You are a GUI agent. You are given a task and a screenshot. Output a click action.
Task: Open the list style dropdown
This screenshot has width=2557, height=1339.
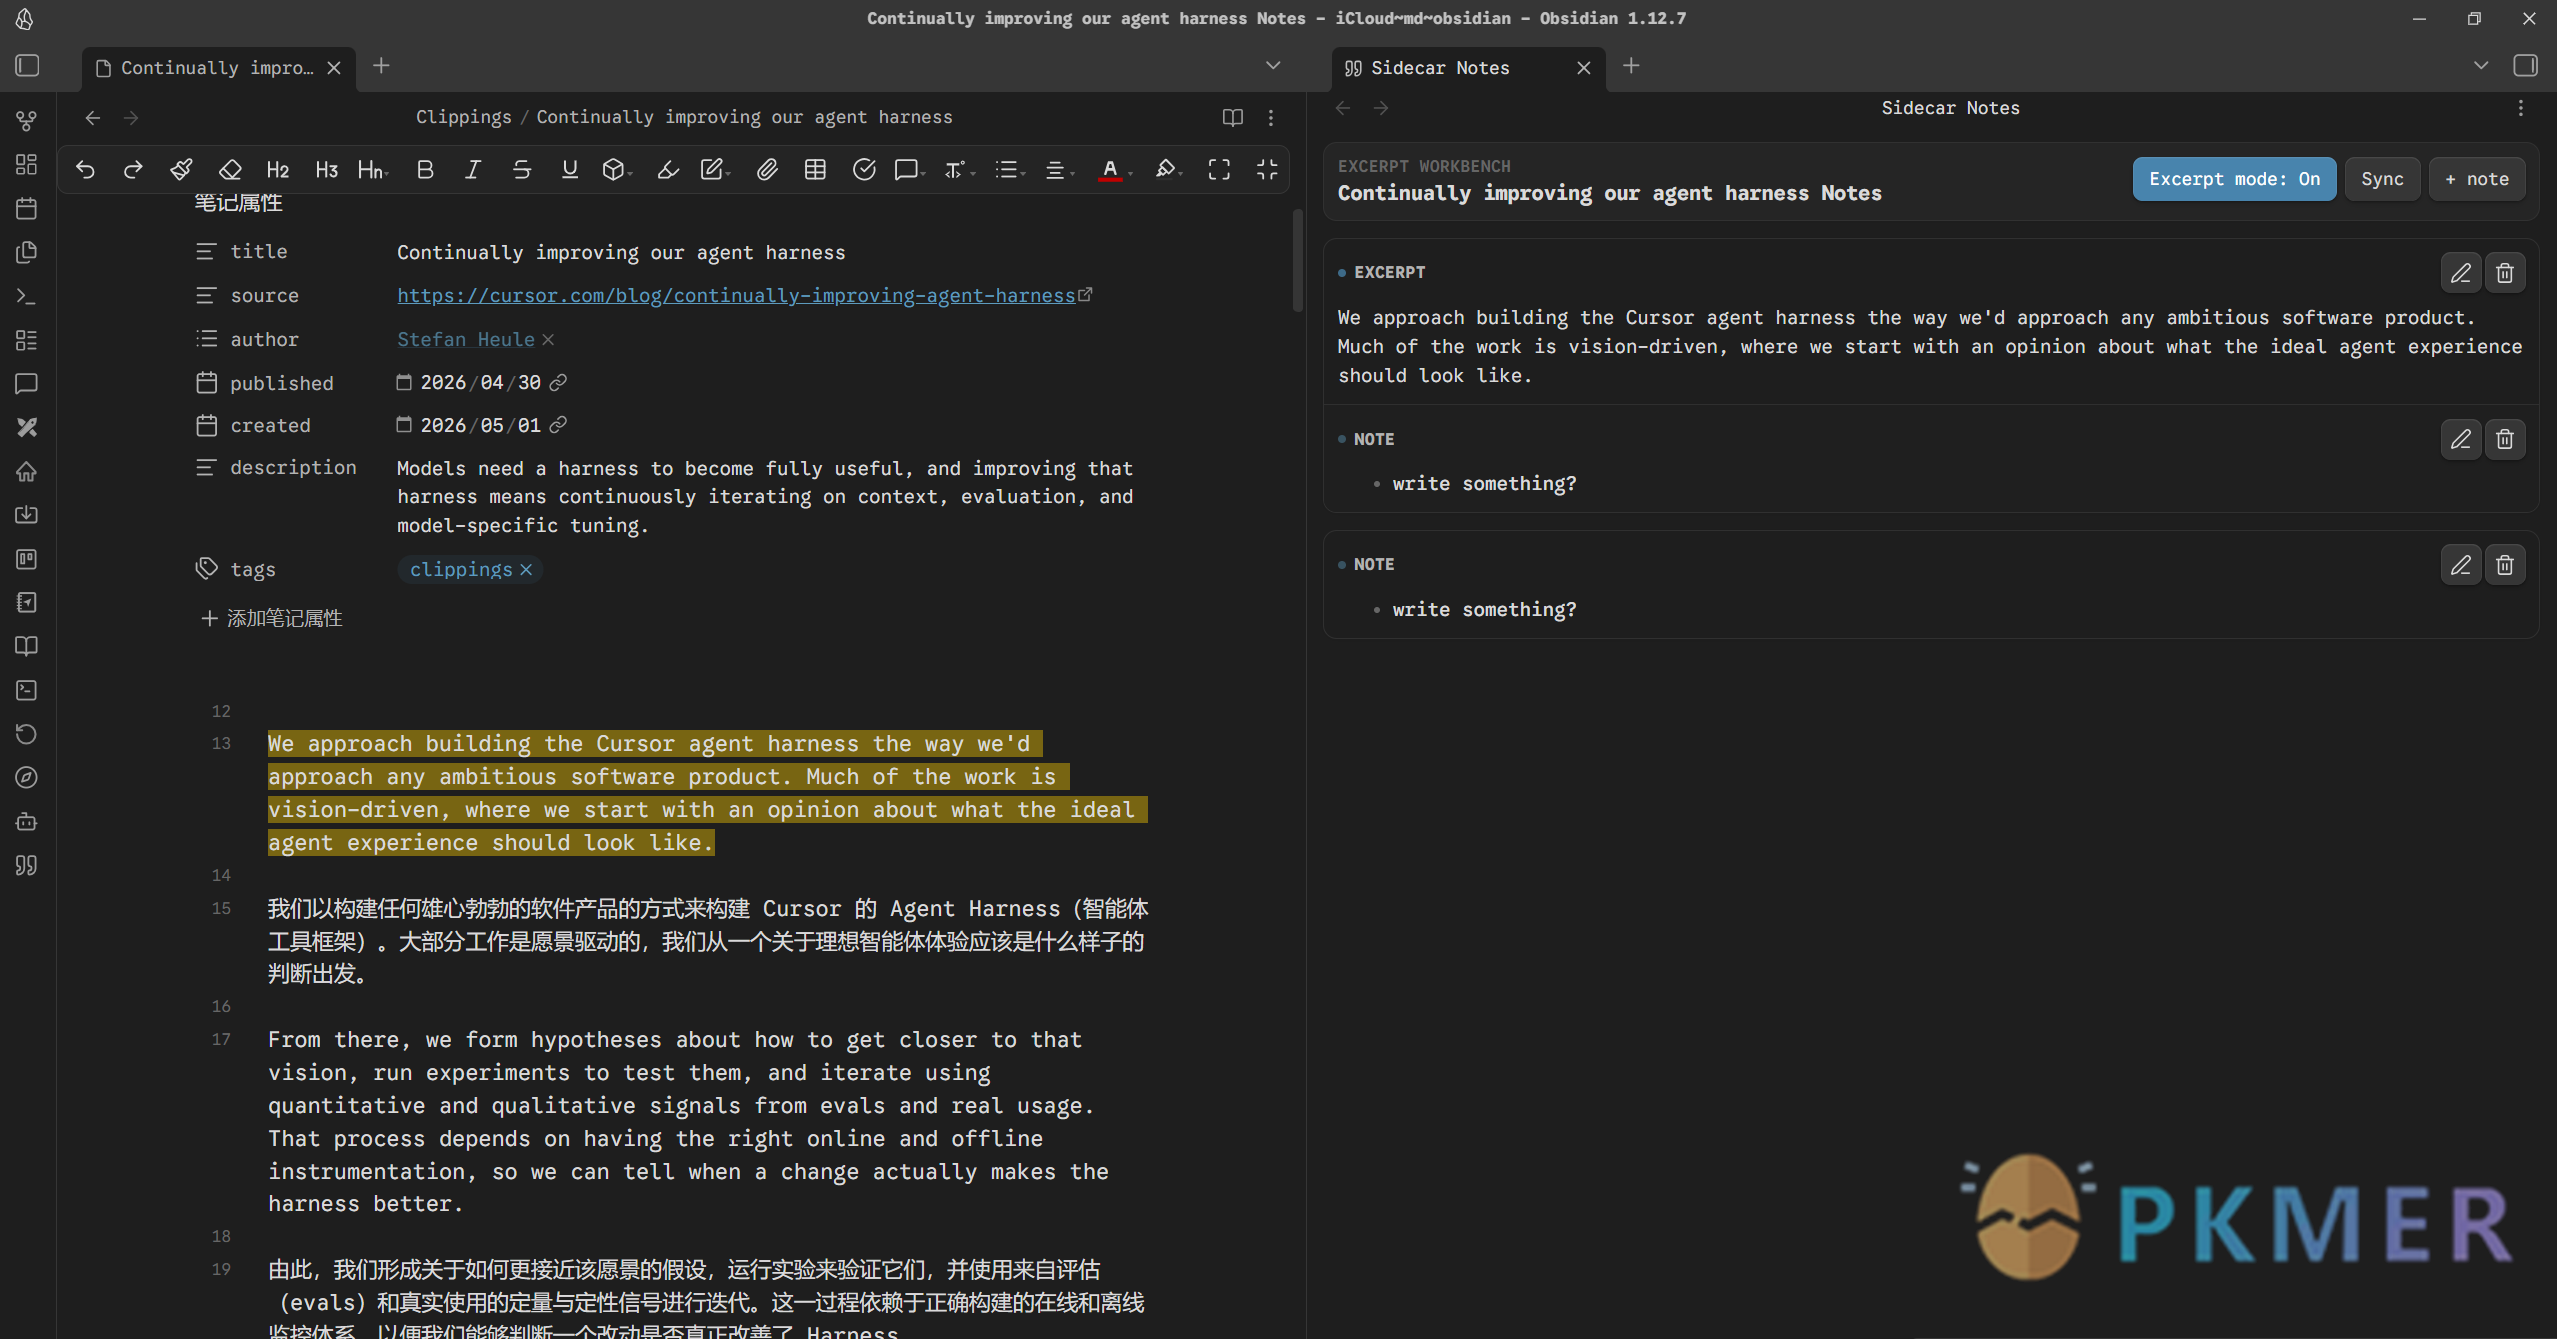click(x=1009, y=170)
